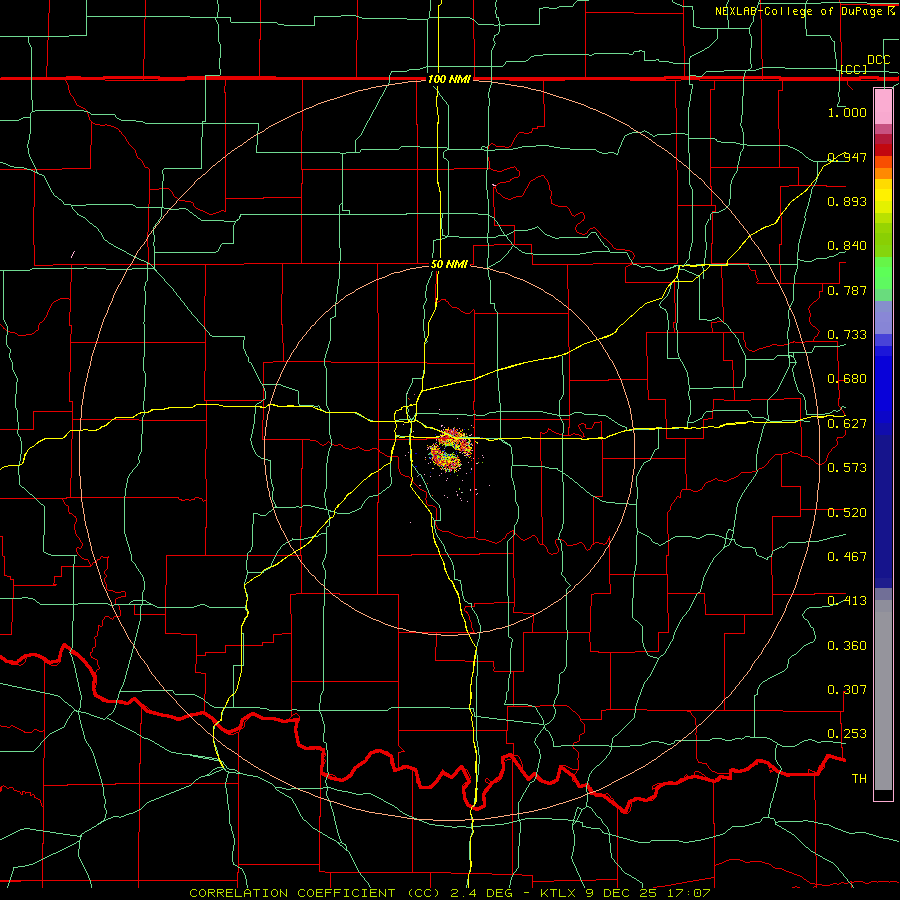
Task: Click the 0.520 legend value
Action: (847, 513)
